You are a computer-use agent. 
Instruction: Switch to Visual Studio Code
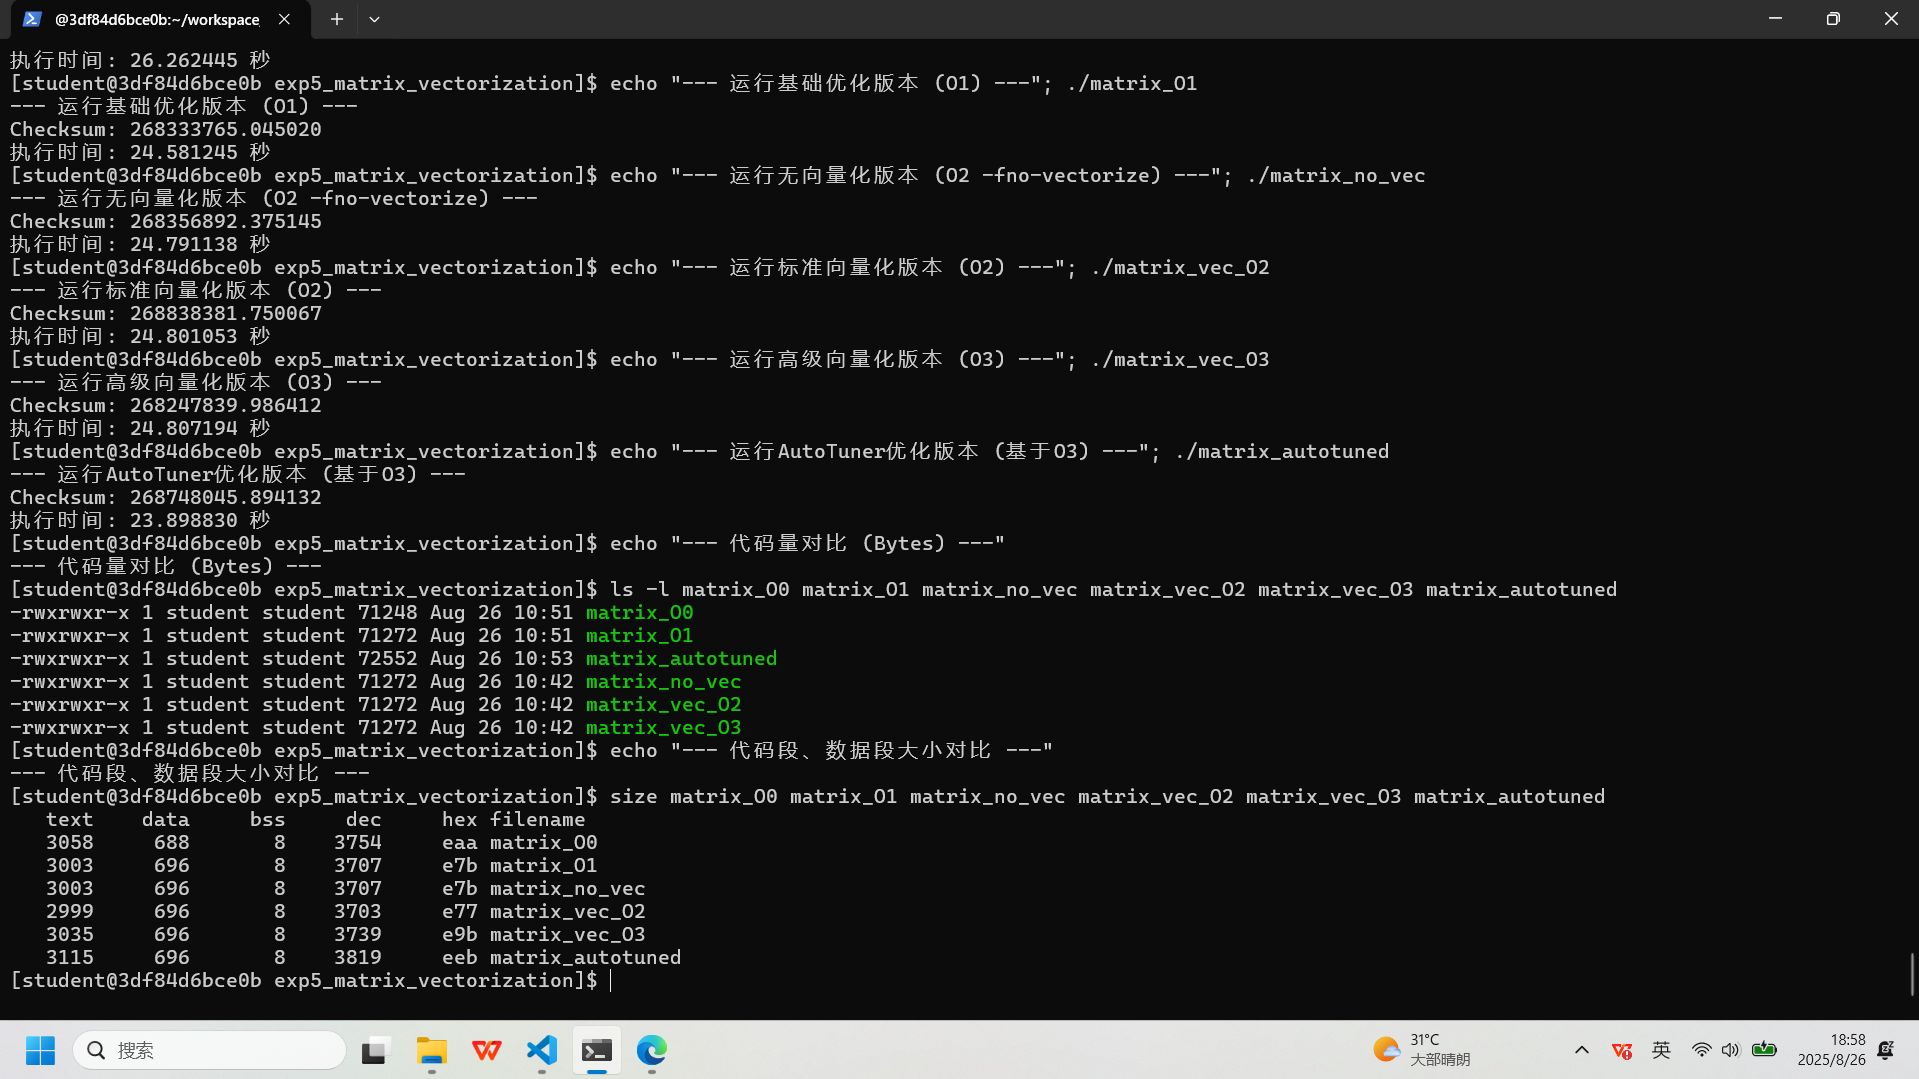tap(542, 1050)
